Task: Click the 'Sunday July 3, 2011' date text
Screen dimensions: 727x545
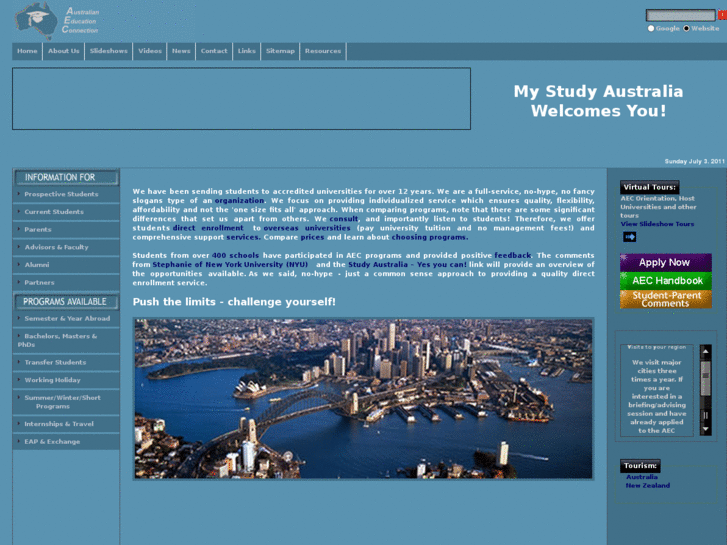Action: [694, 161]
